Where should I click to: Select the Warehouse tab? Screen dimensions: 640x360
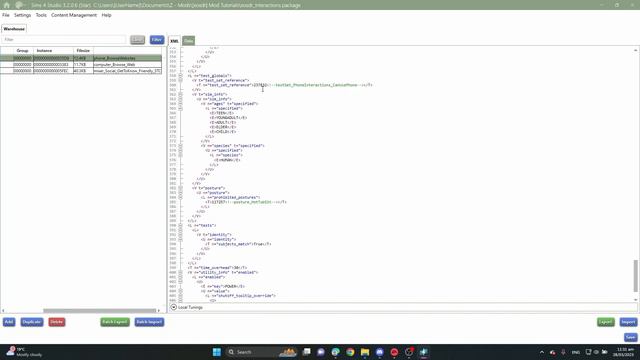click(14, 29)
